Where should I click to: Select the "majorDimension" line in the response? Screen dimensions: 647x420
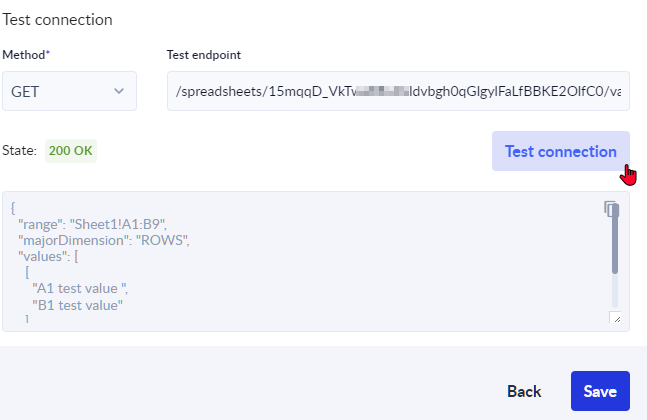click(x=103, y=241)
